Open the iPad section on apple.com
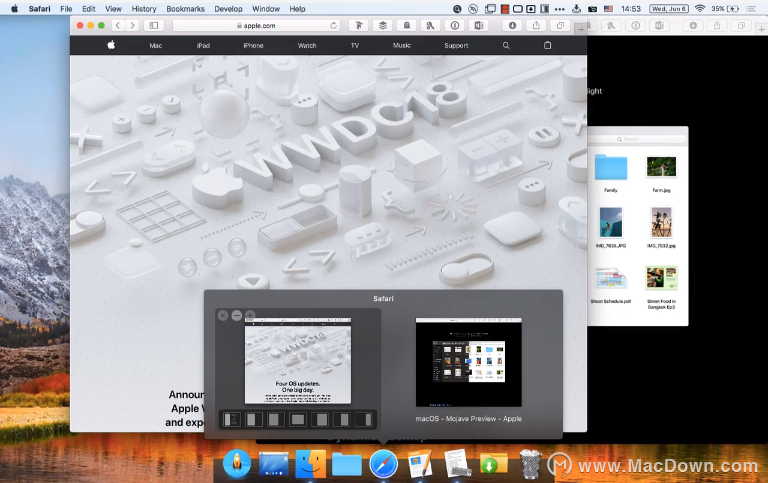The height and width of the screenshot is (483, 768). tap(203, 46)
